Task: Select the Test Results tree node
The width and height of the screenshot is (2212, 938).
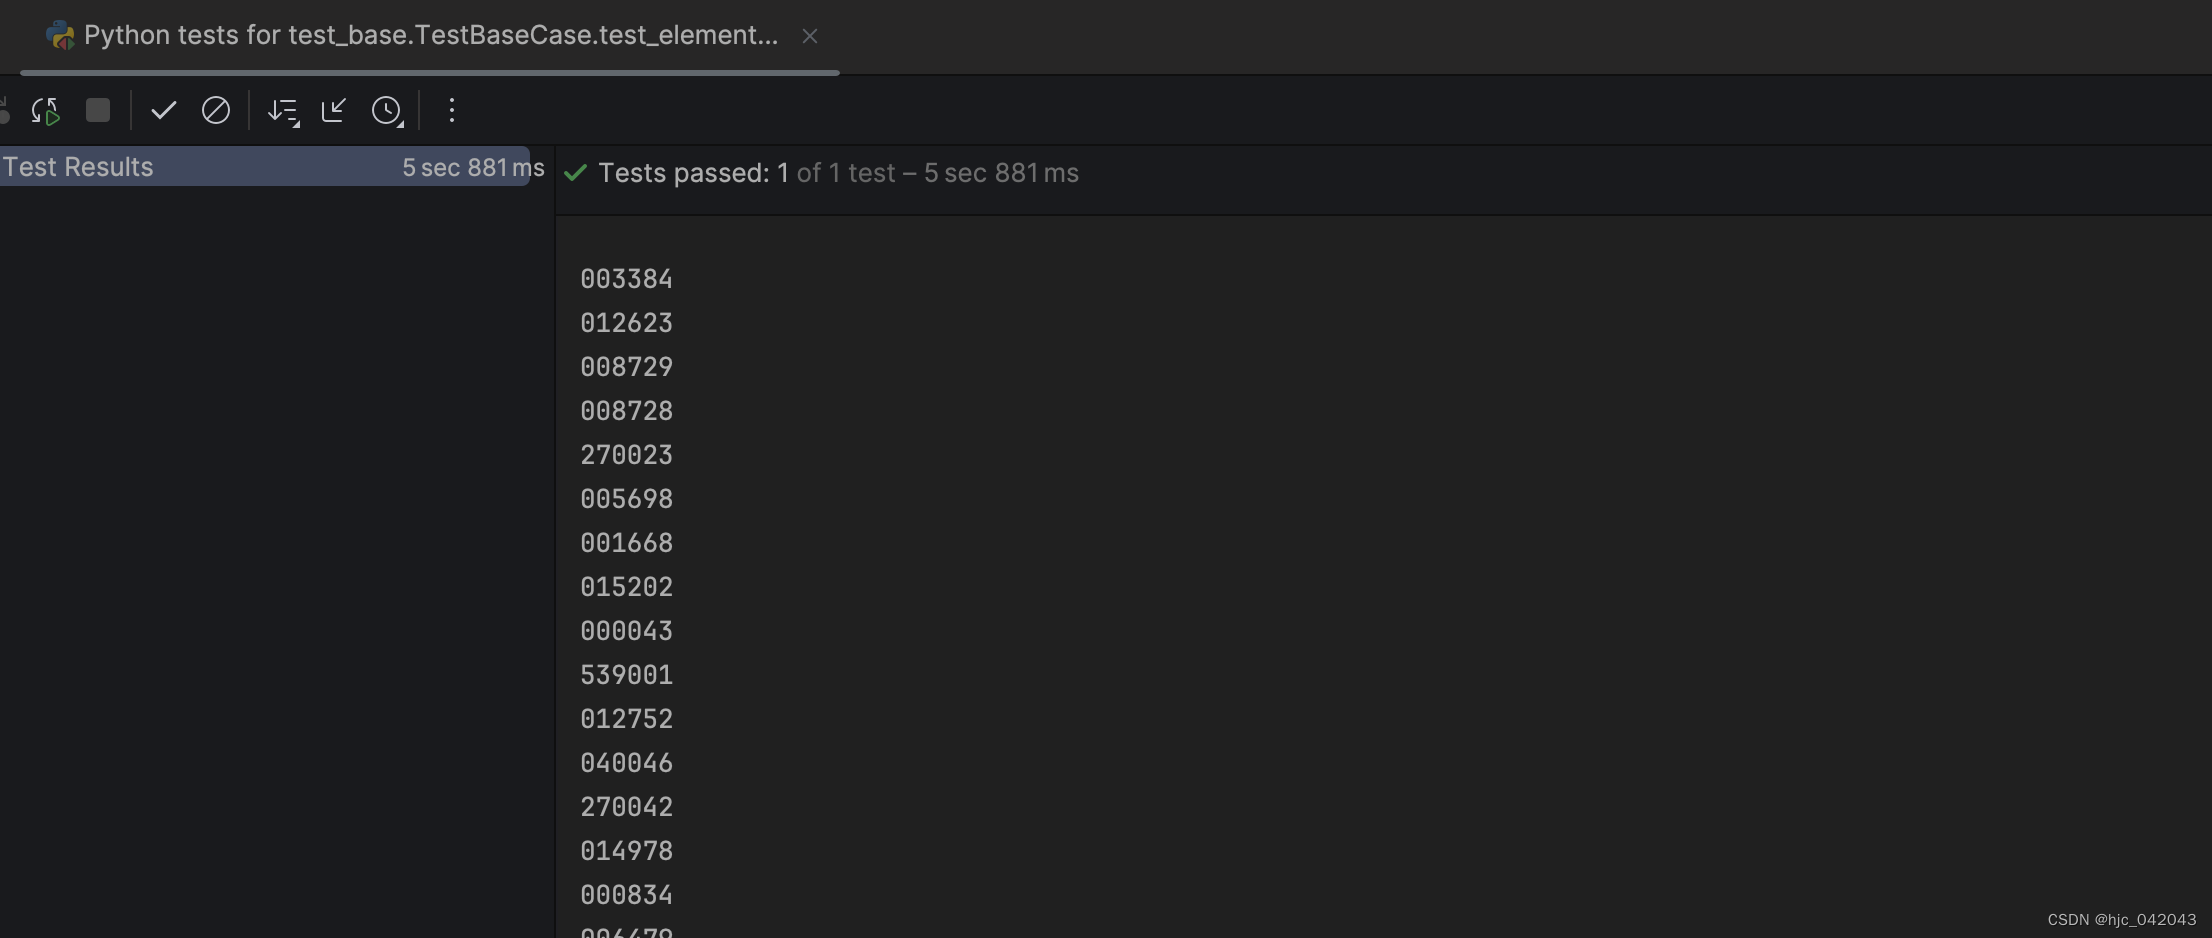Action: tap(265, 167)
